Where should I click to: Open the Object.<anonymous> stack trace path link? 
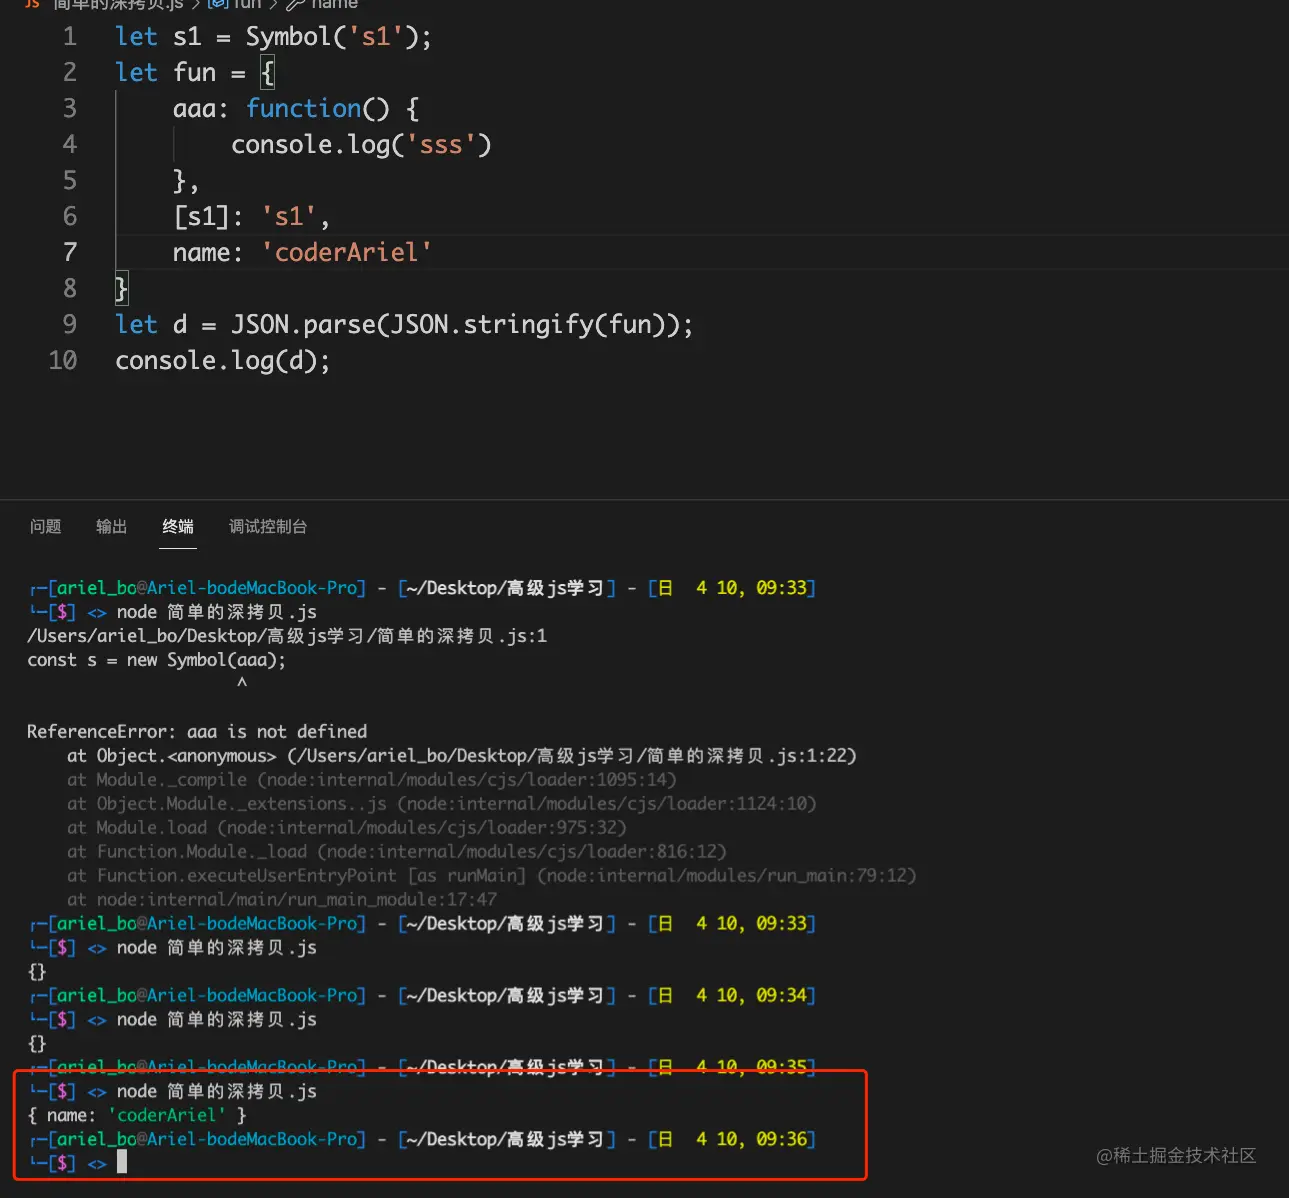click(572, 756)
